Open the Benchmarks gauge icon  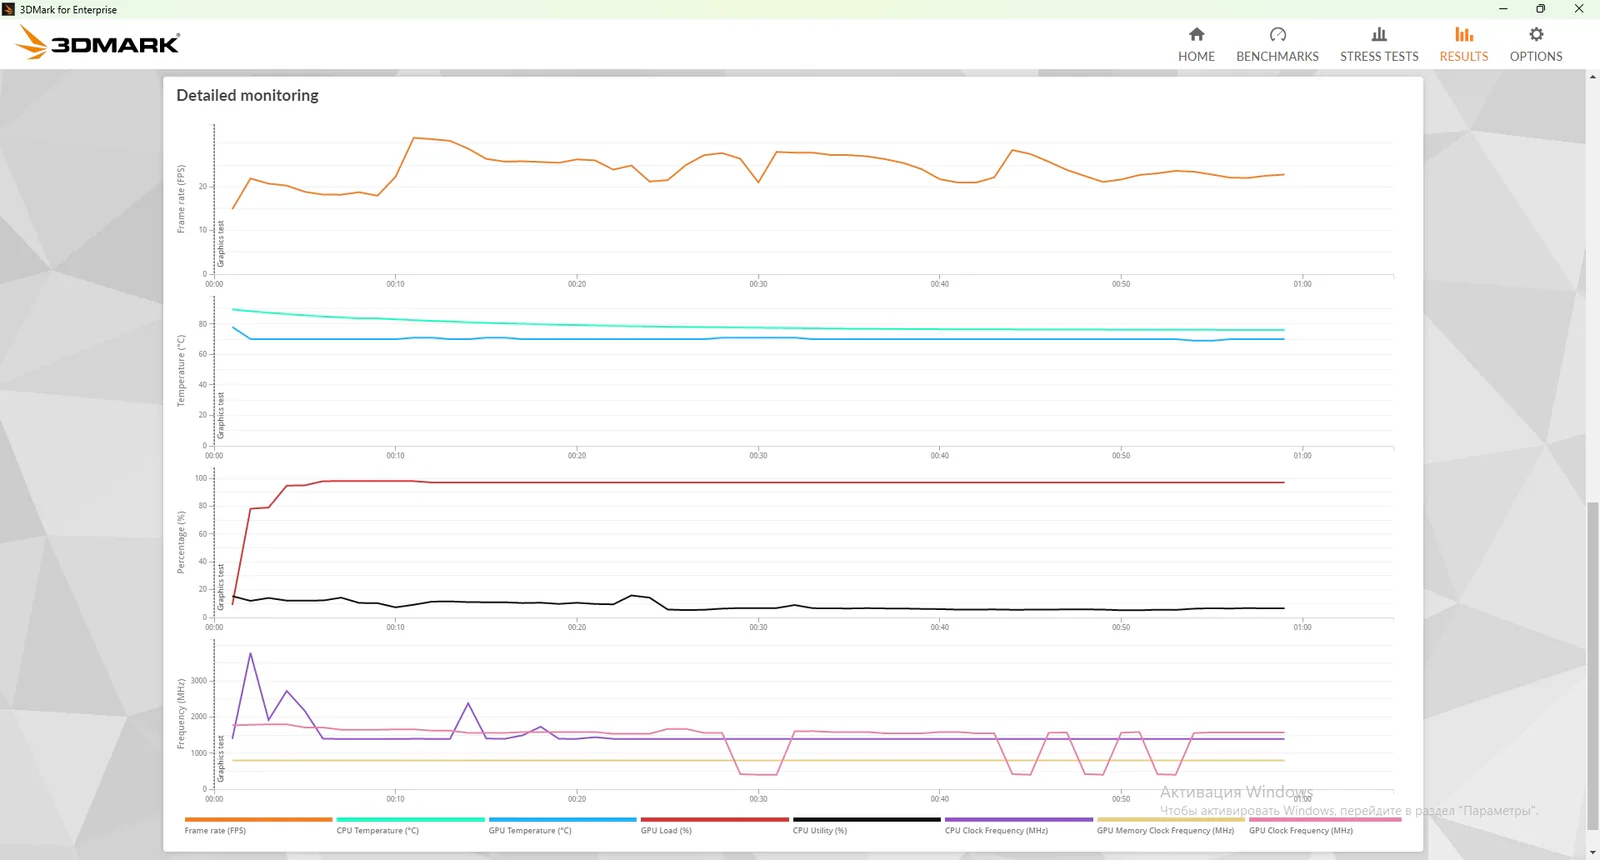[x=1277, y=34]
